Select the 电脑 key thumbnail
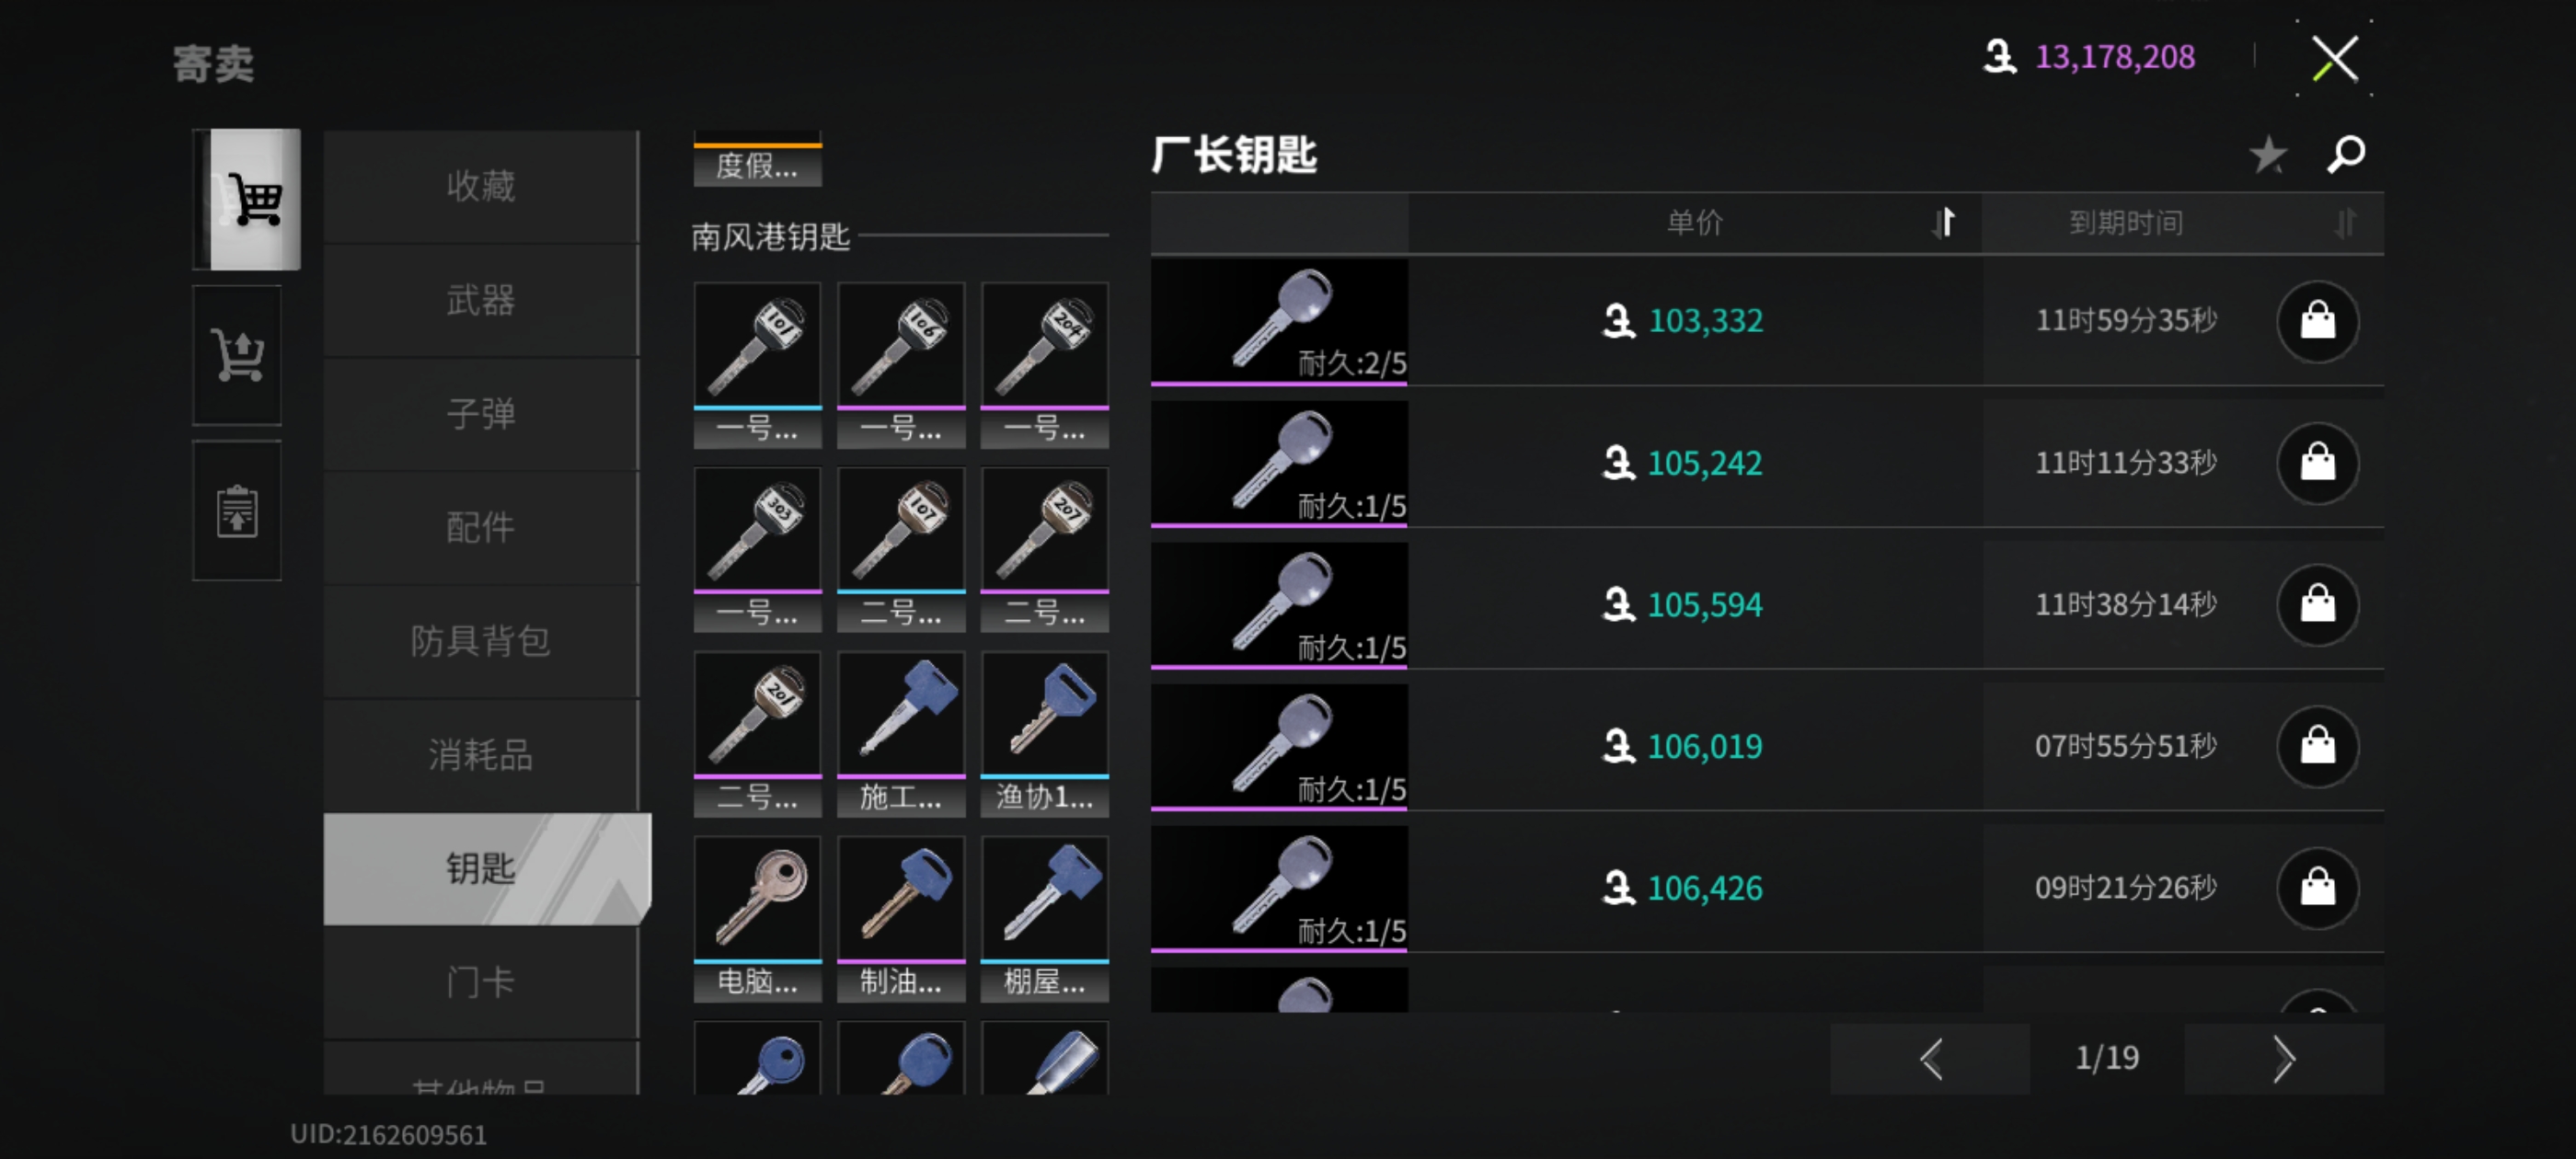 757,918
